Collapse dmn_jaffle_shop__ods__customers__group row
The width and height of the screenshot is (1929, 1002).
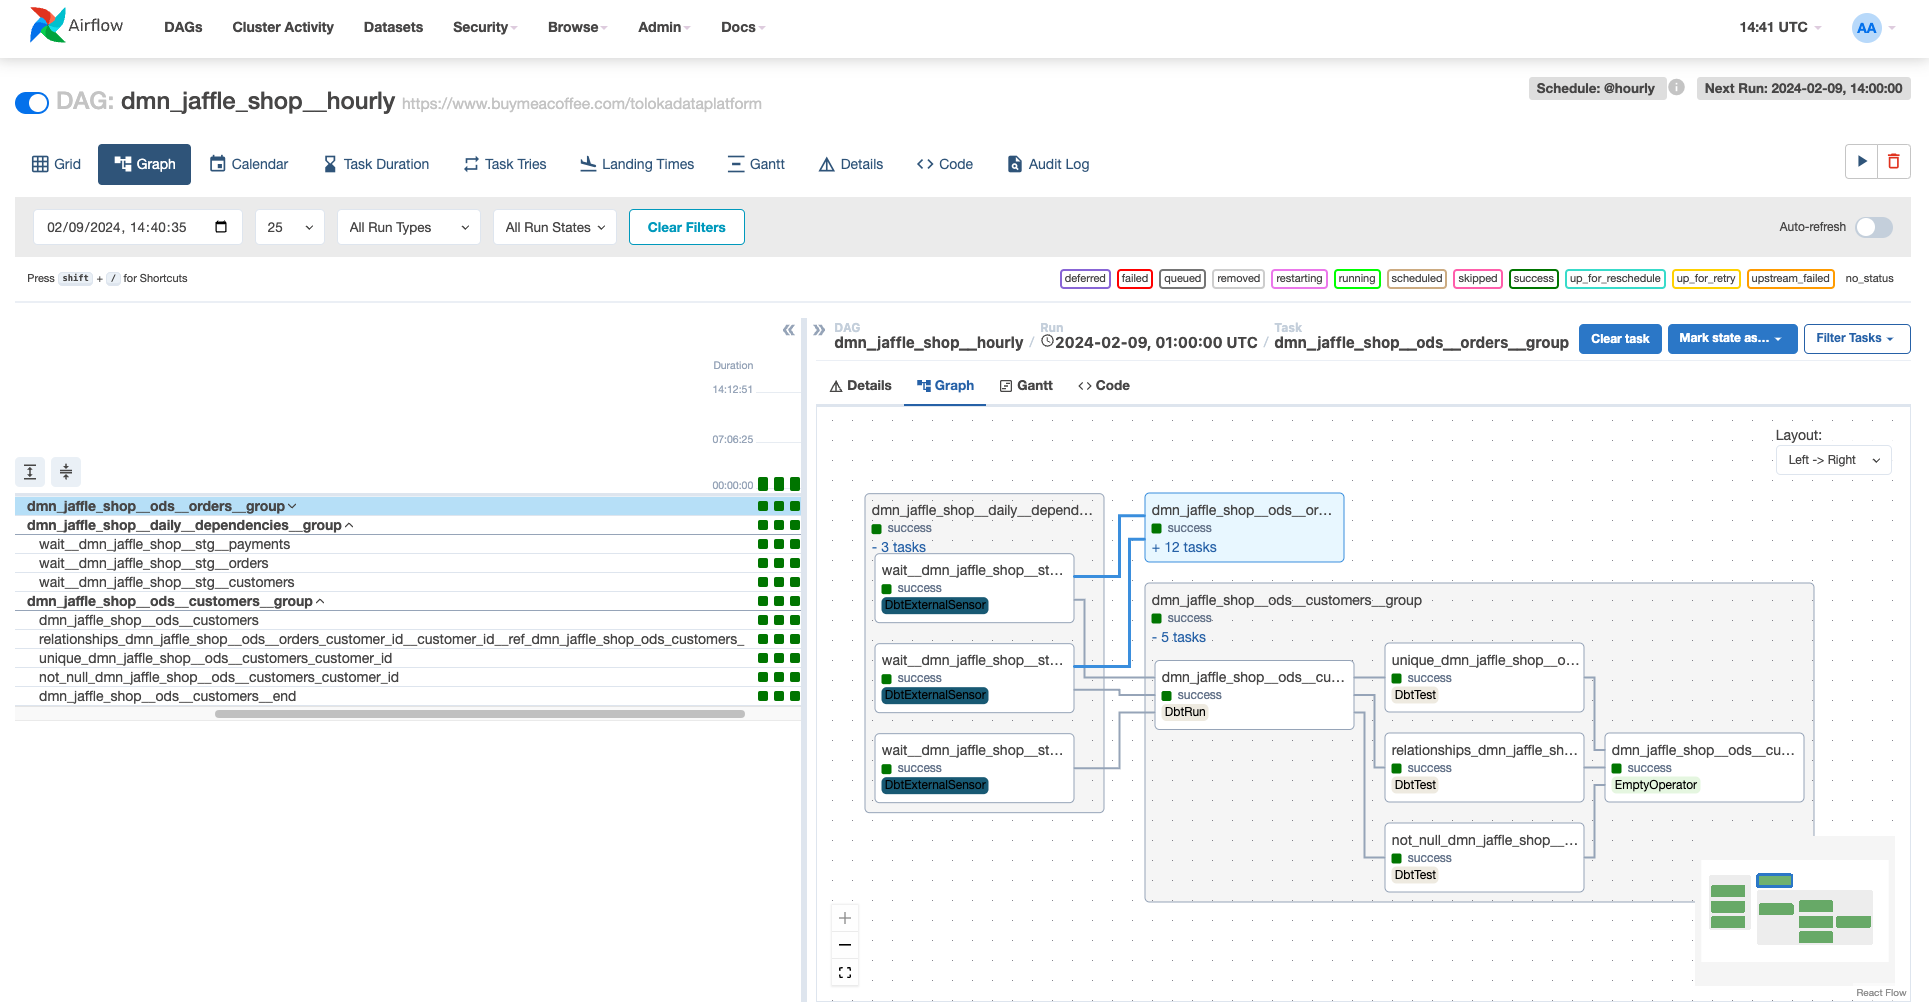pyautogui.click(x=175, y=601)
